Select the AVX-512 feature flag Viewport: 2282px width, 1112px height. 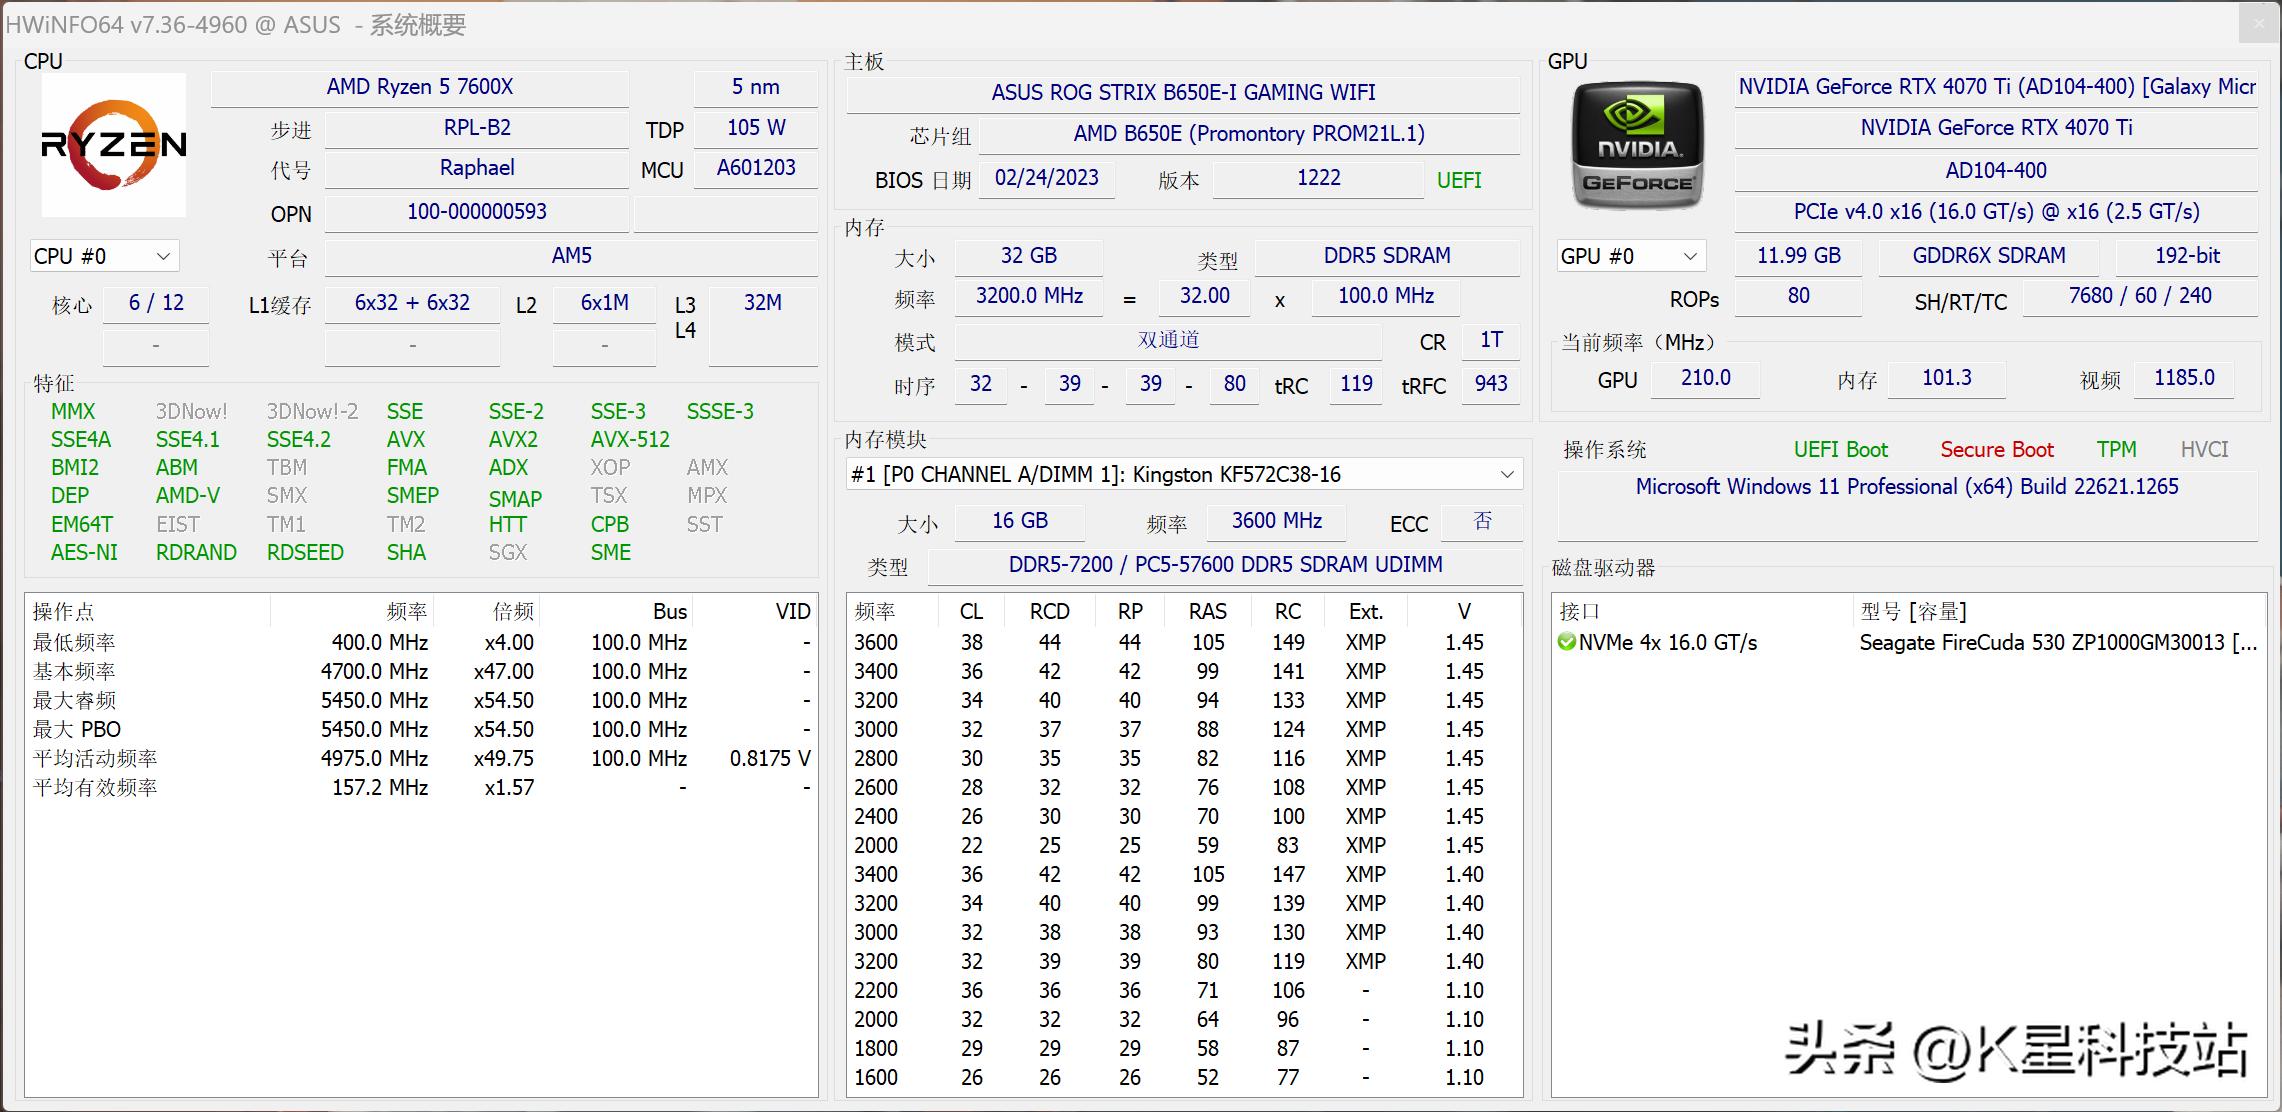click(629, 439)
